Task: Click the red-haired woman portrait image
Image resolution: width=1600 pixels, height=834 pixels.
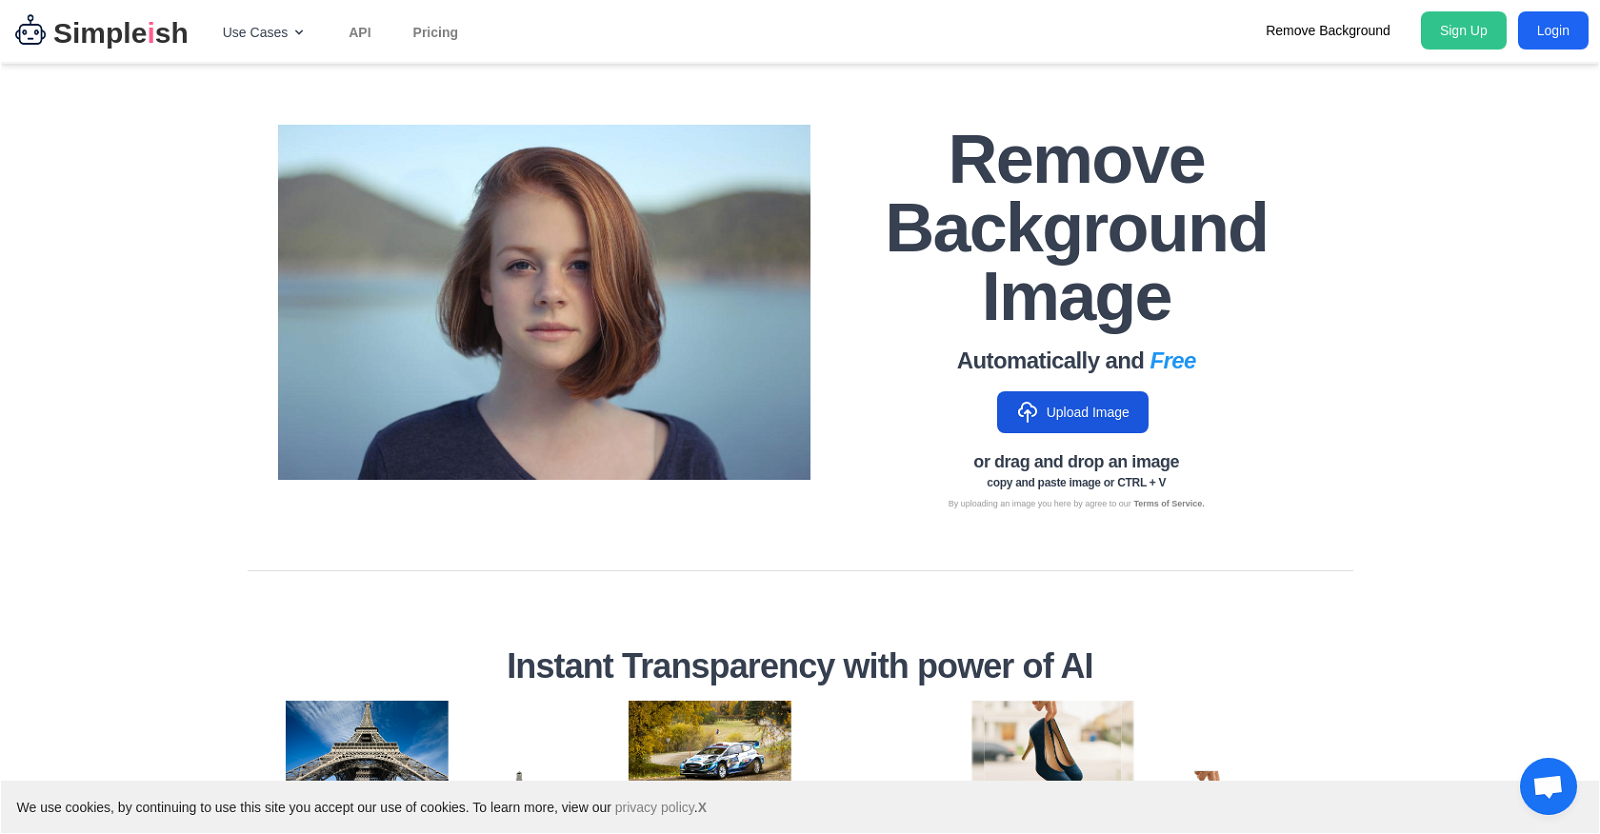Action: [544, 302]
